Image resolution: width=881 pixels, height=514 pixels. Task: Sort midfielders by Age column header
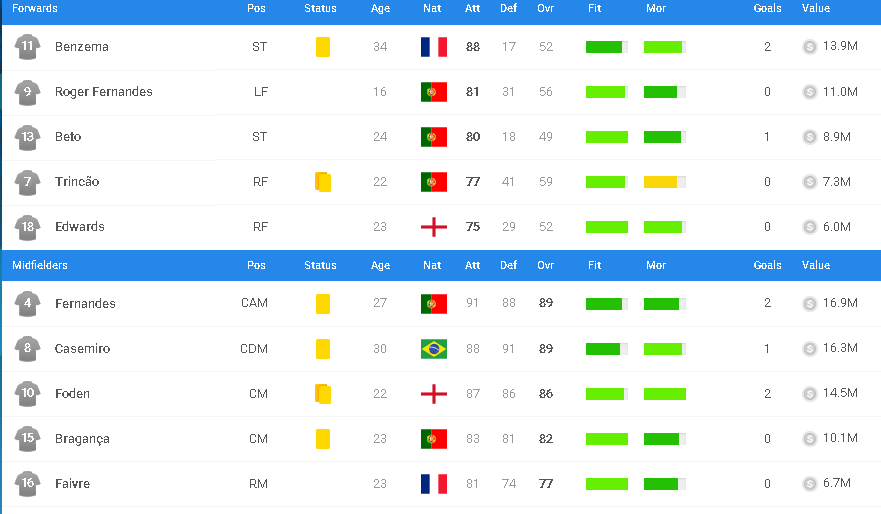(380, 265)
